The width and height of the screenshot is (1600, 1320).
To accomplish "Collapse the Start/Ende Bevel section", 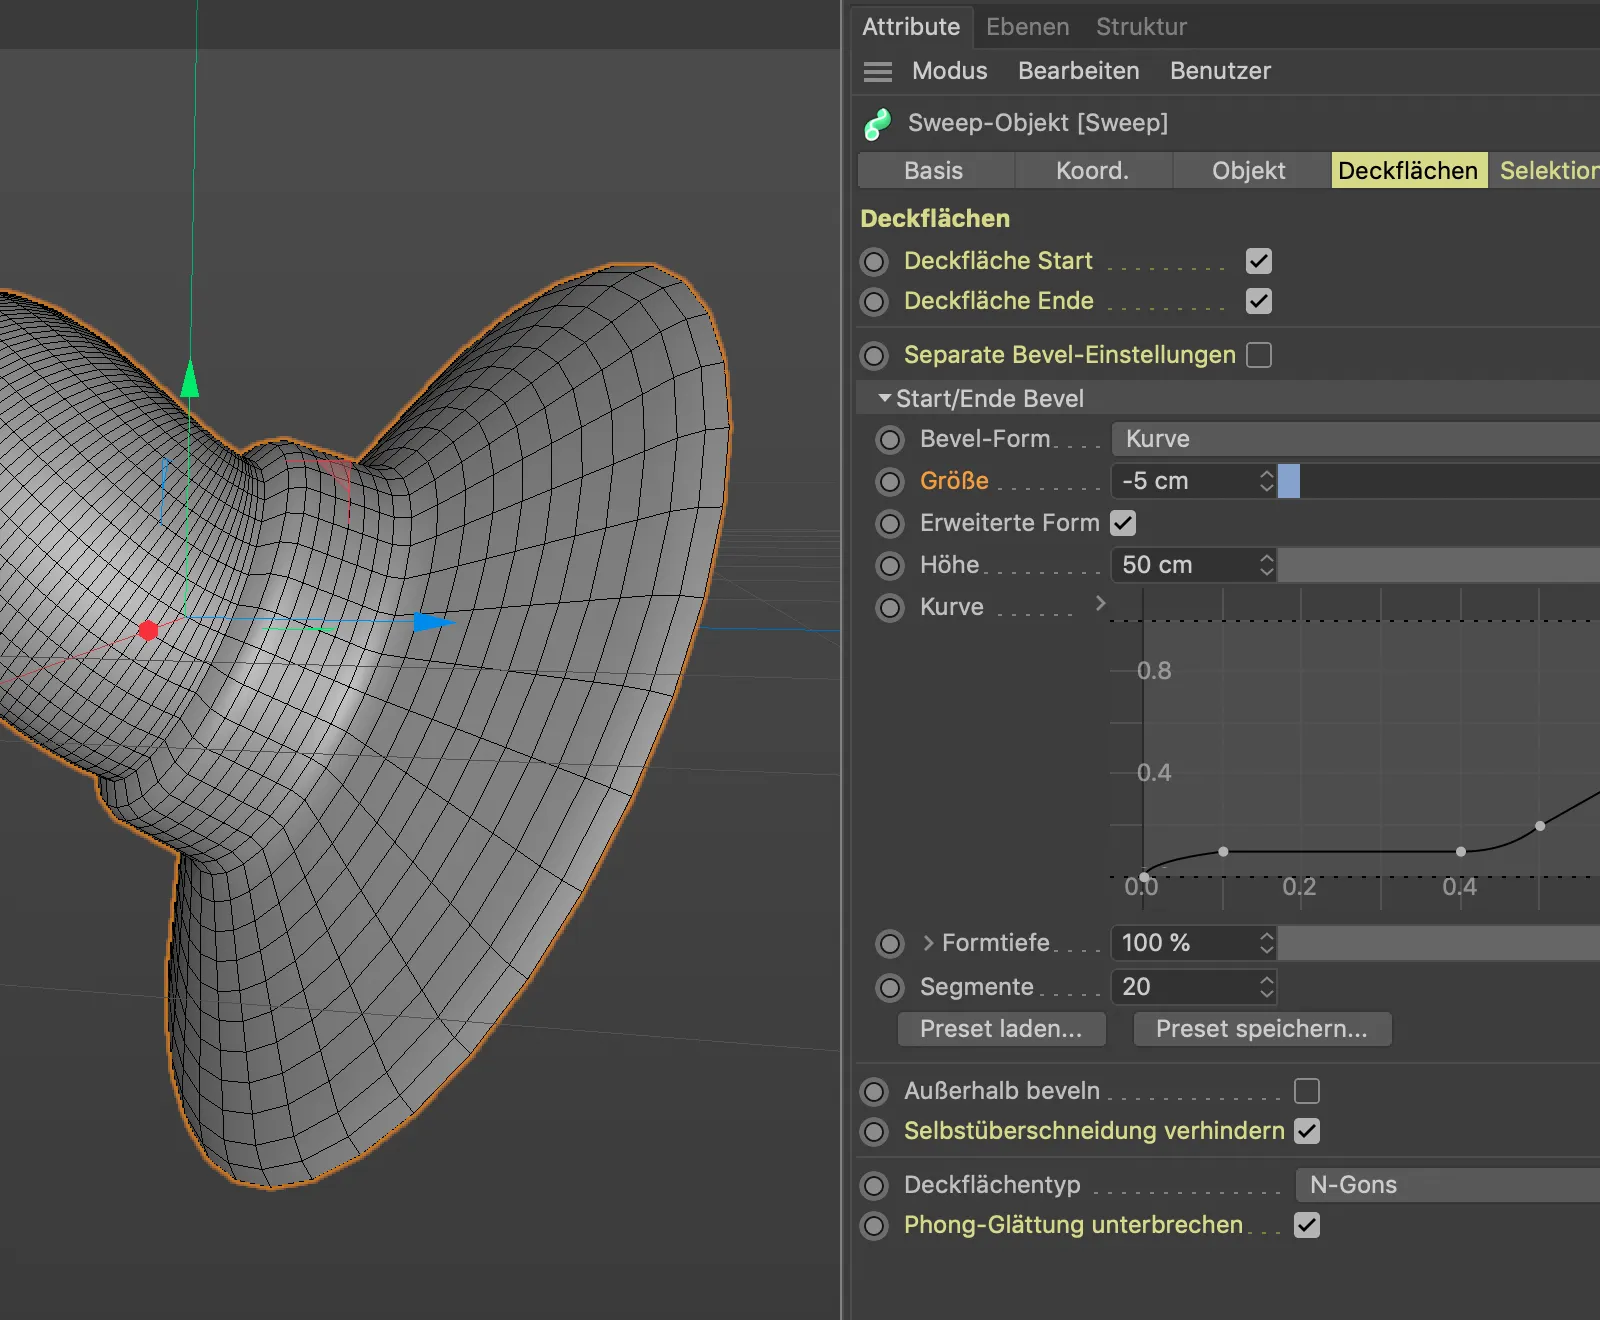I will [884, 398].
